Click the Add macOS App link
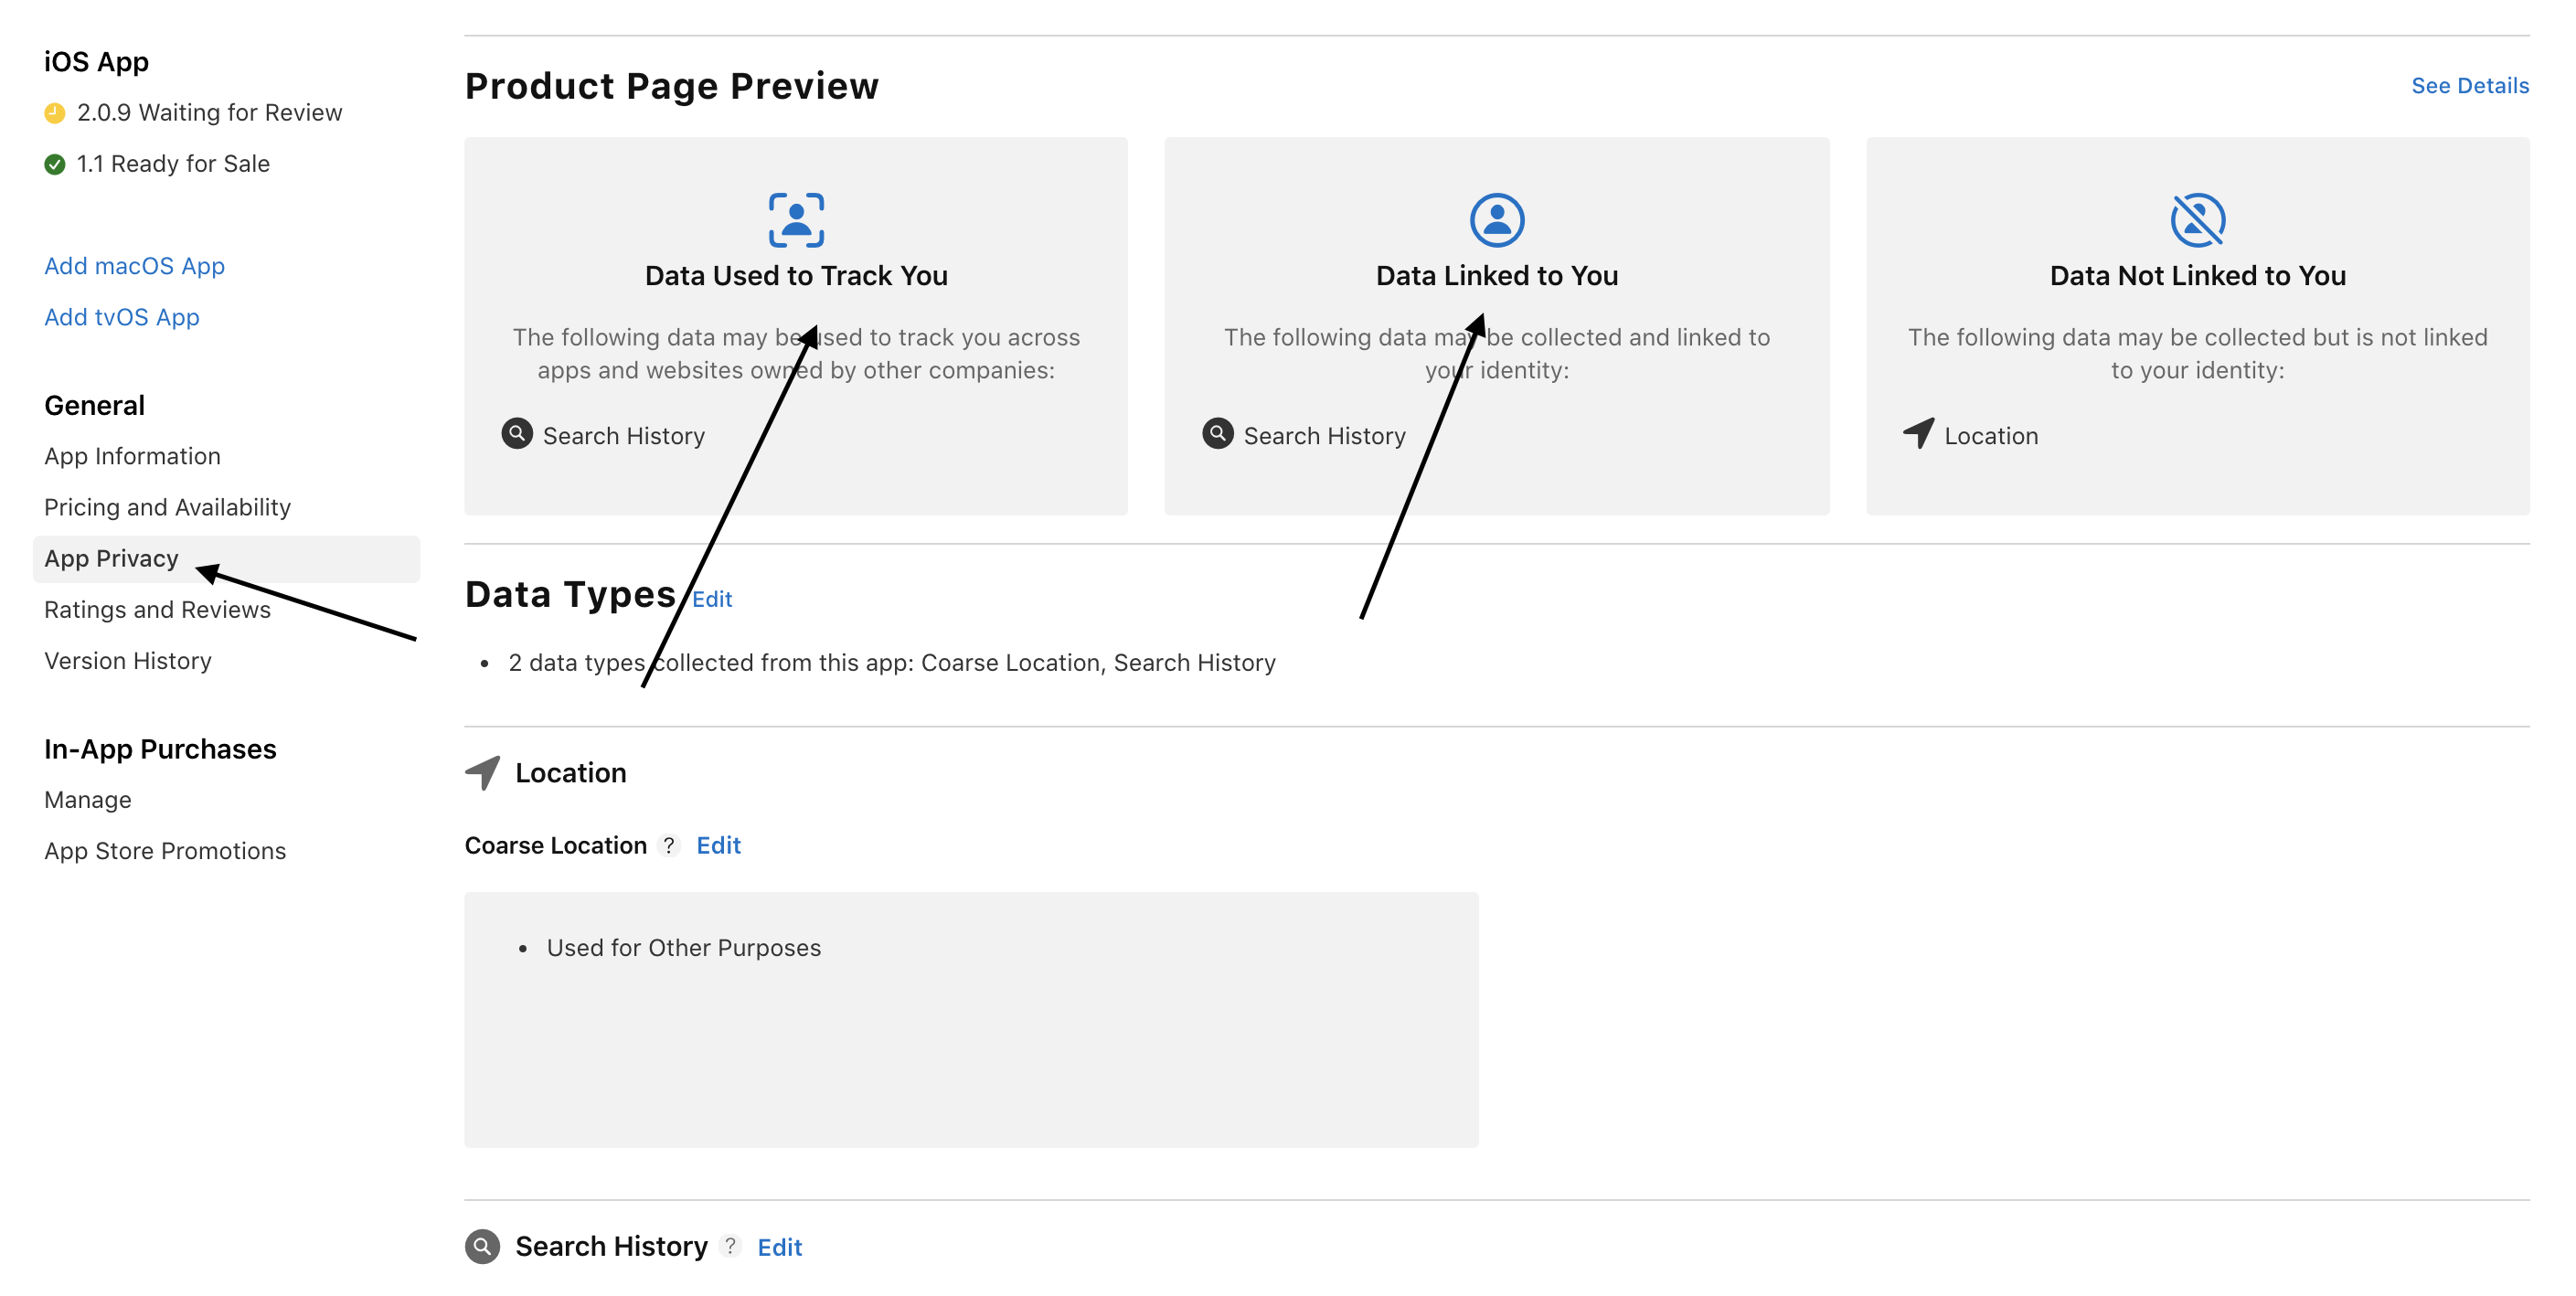 (134, 266)
